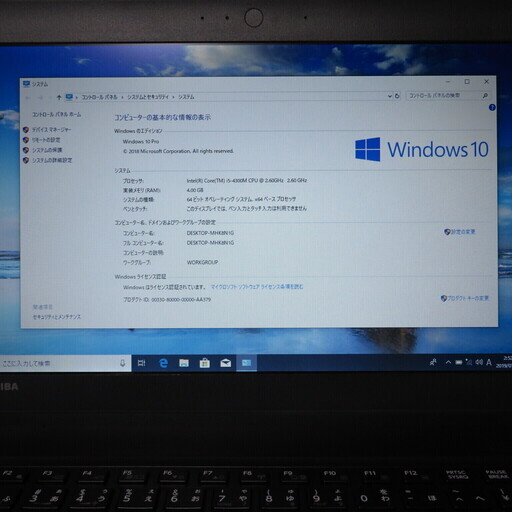Open Remote settings (リモートの設定) link
Image resolution: width=512 pixels, height=512 pixels.
pos(46,140)
